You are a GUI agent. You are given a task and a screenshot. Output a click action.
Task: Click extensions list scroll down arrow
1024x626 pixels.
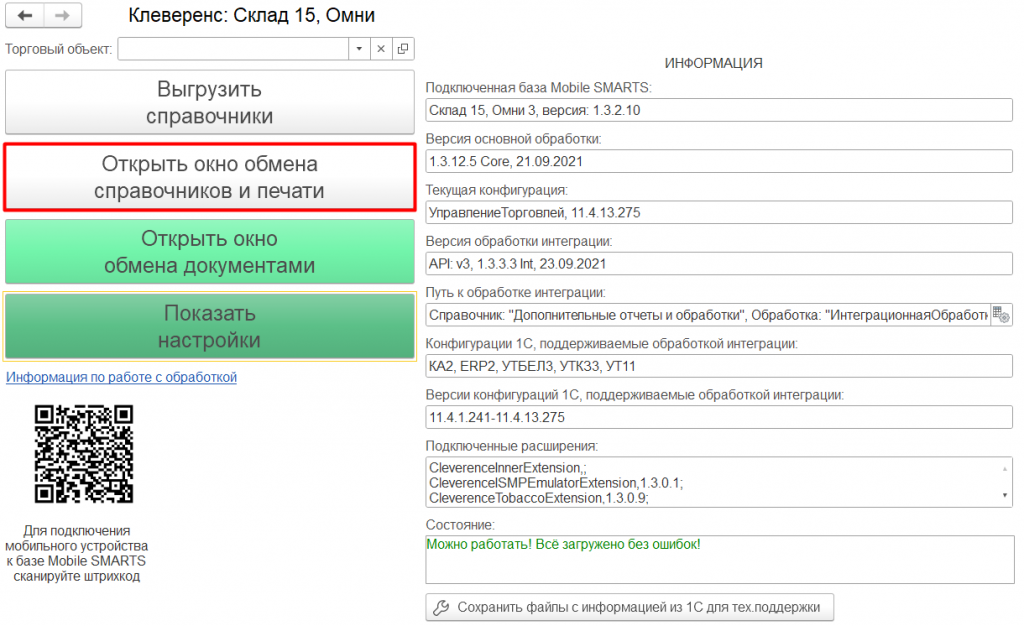pyautogui.click(x=1004, y=496)
